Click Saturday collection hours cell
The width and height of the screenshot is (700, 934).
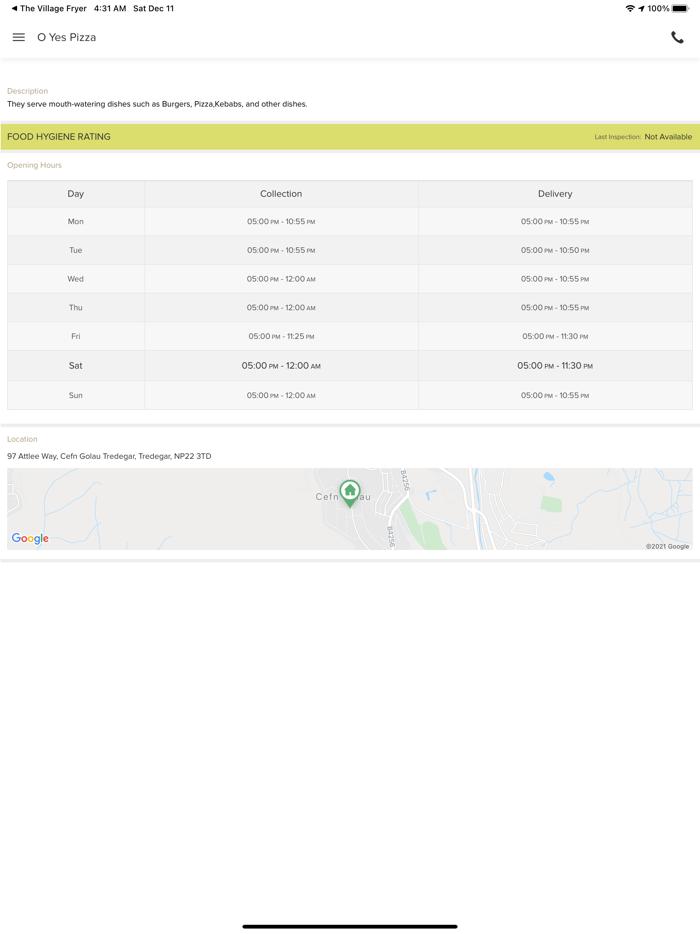click(x=281, y=366)
